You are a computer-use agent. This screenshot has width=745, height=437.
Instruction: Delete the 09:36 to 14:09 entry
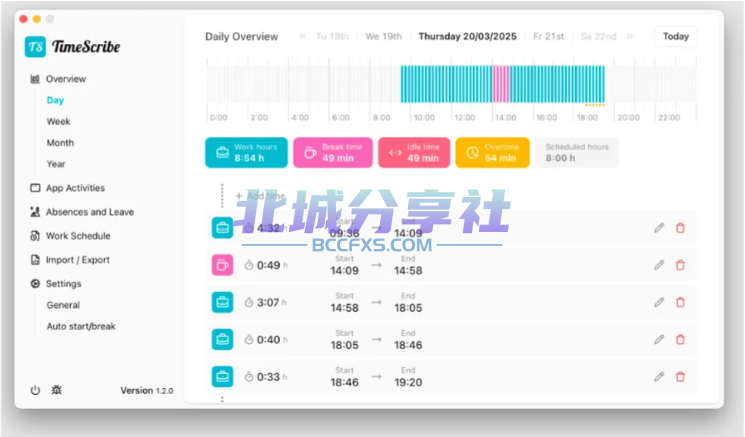(680, 228)
